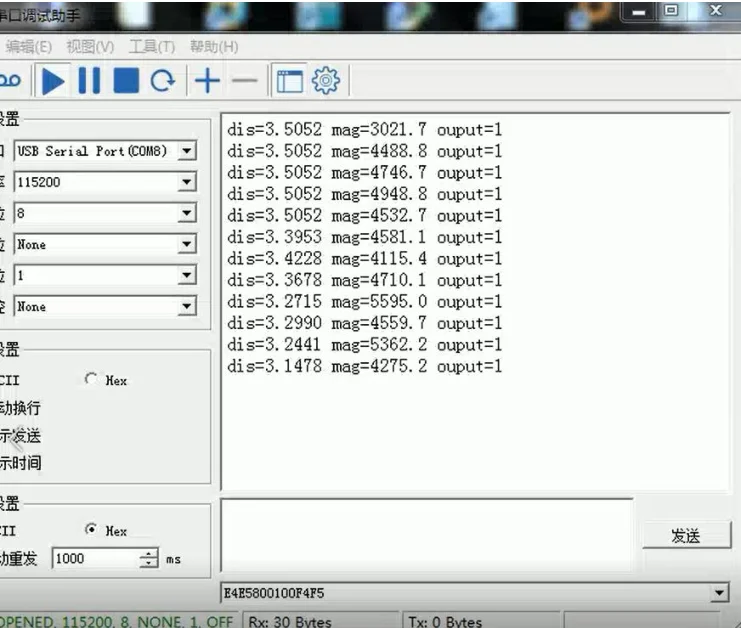Open the 编辑(E) menu
Image resolution: width=741 pixels, height=628 pixels.
tap(29, 47)
